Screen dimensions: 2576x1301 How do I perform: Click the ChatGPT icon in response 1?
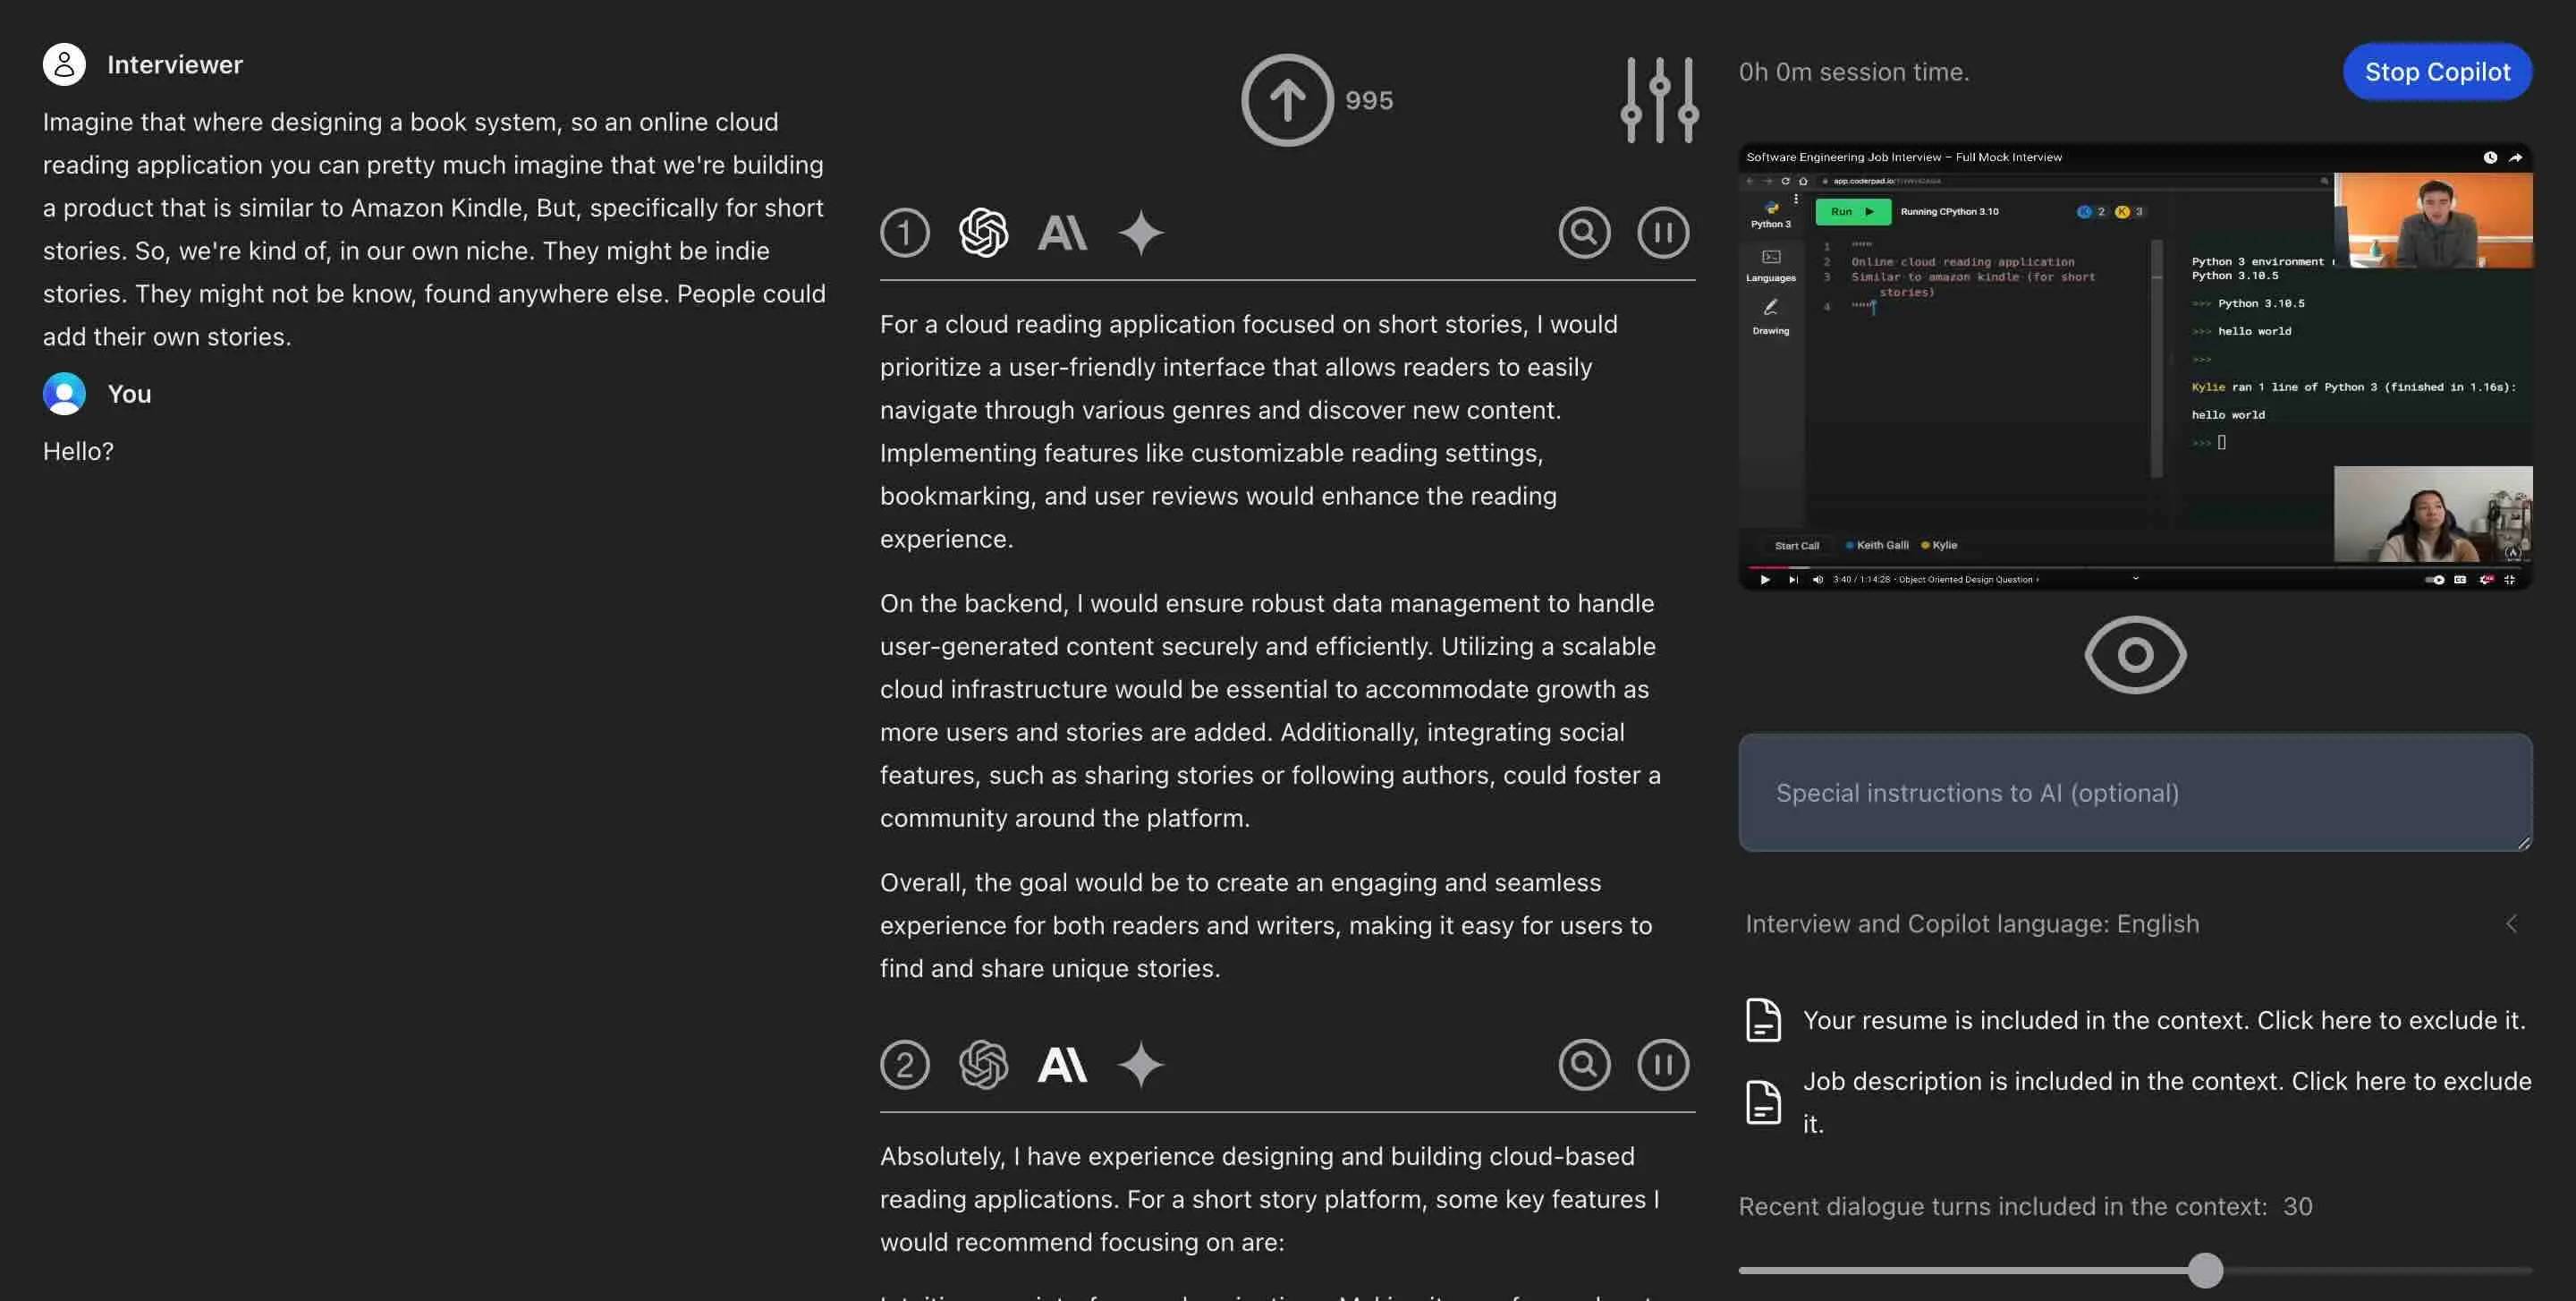tap(982, 233)
